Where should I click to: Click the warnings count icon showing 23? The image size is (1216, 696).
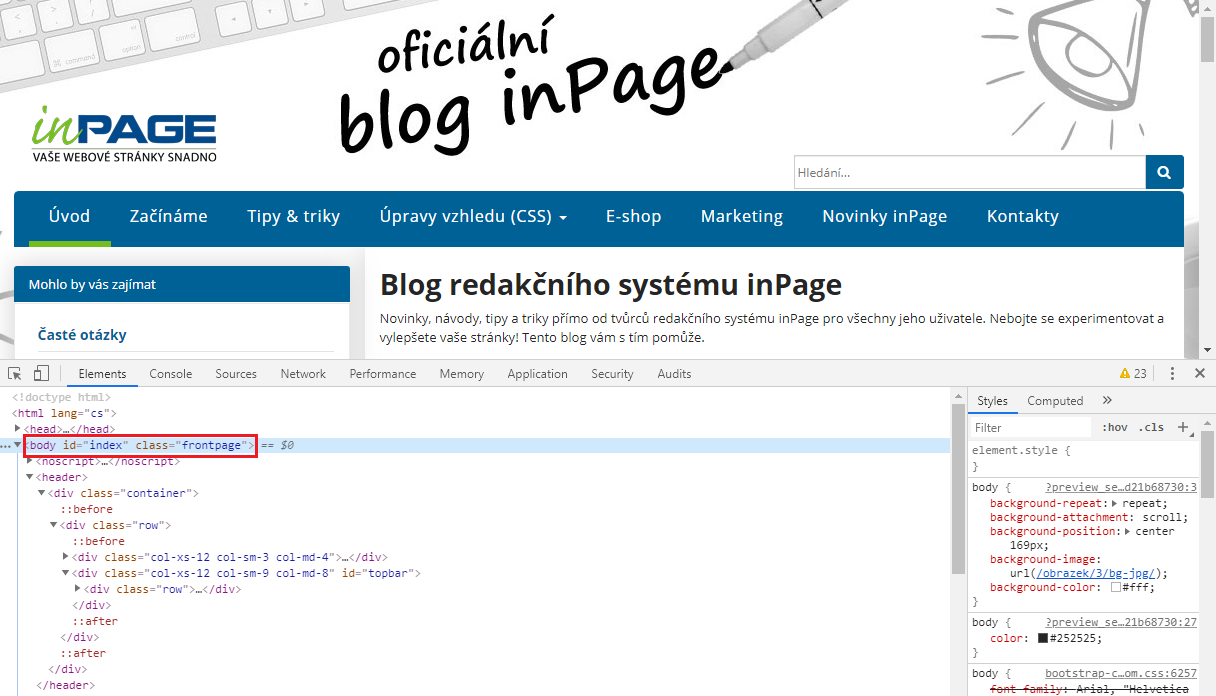1133,373
